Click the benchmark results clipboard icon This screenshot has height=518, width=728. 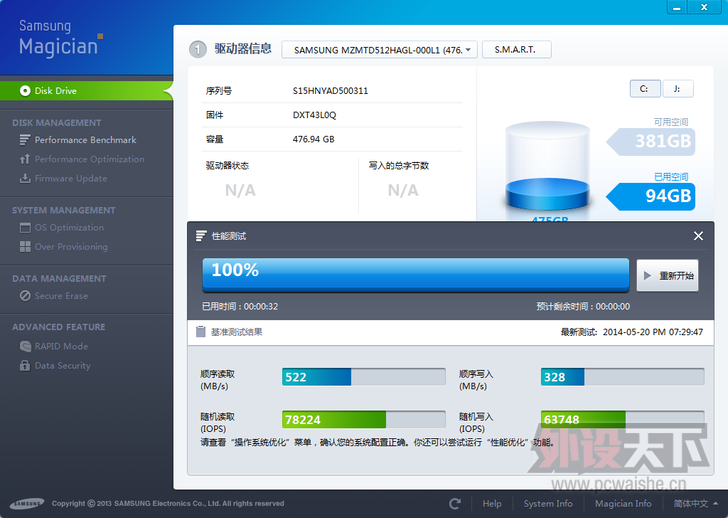201,331
